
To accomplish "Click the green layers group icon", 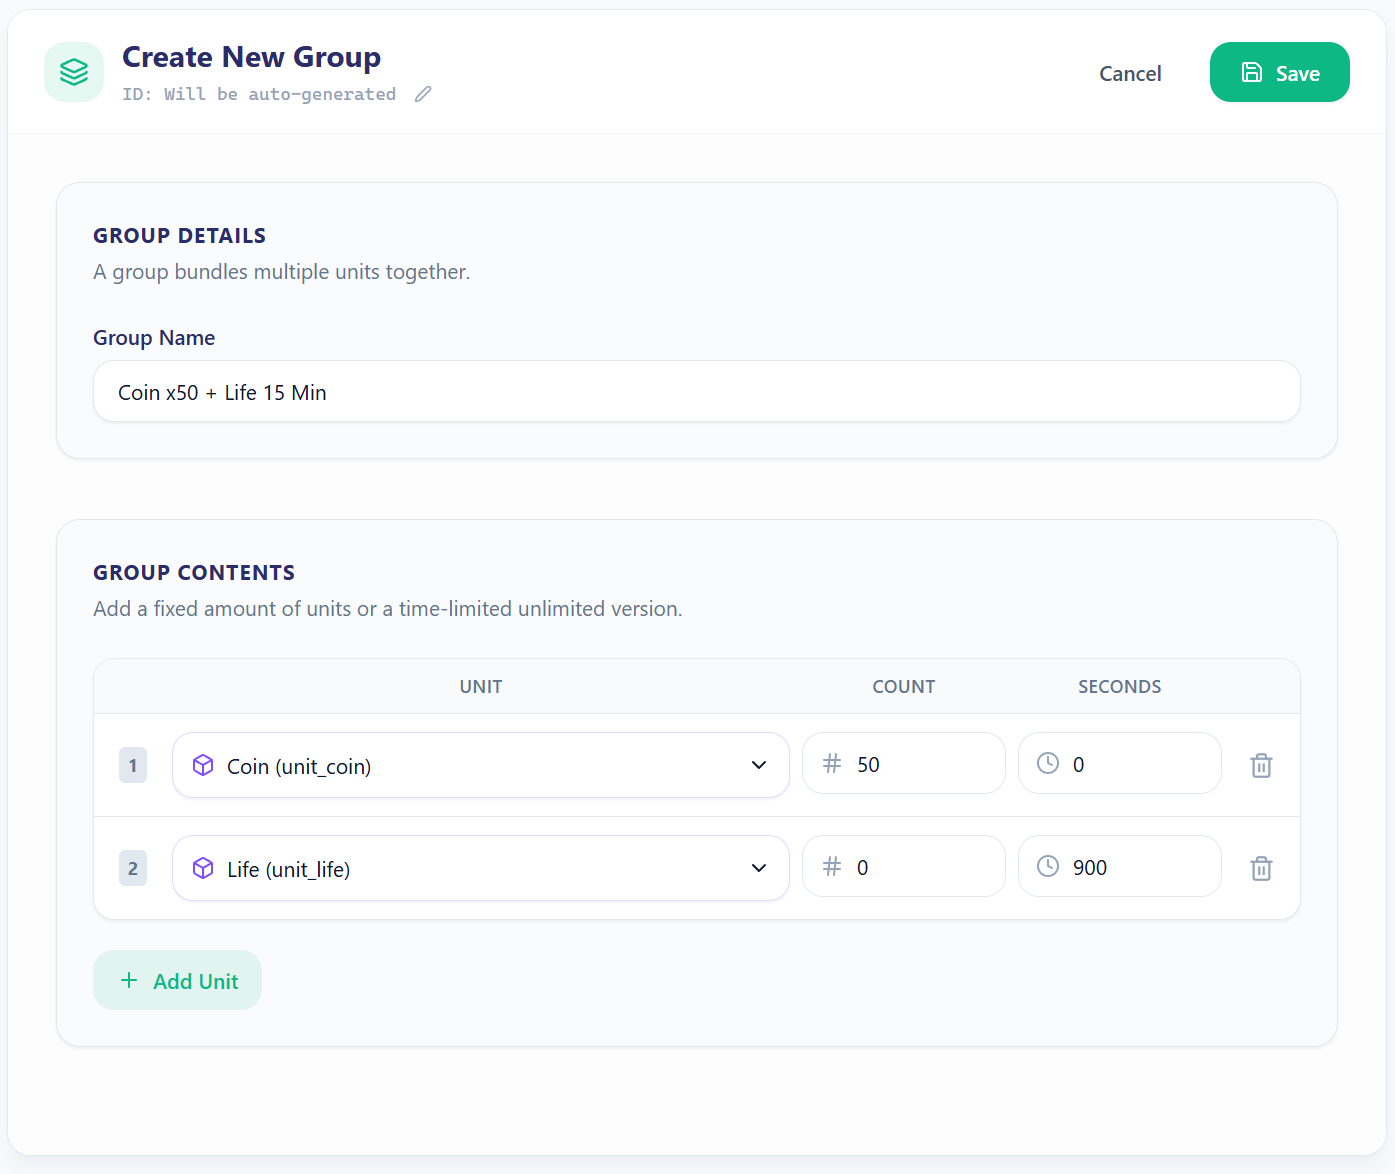I will click(74, 72).
